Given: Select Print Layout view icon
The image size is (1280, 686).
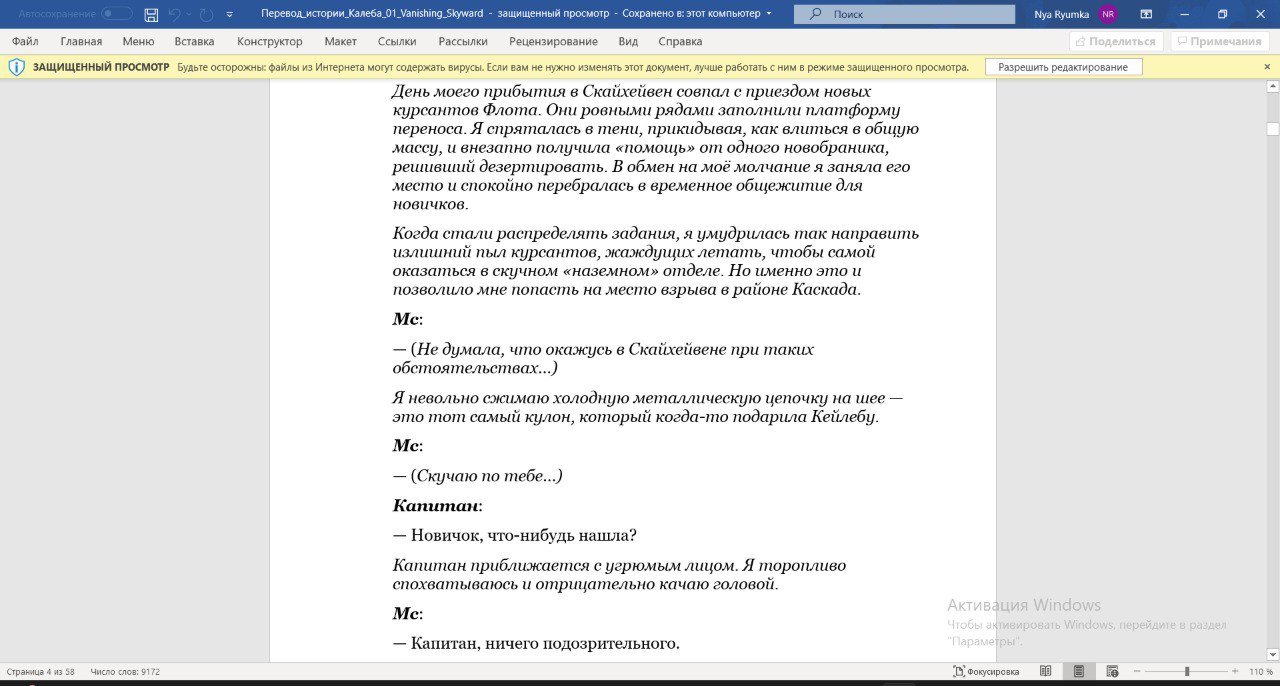Looking at the screenshot, I should 1079,672.
